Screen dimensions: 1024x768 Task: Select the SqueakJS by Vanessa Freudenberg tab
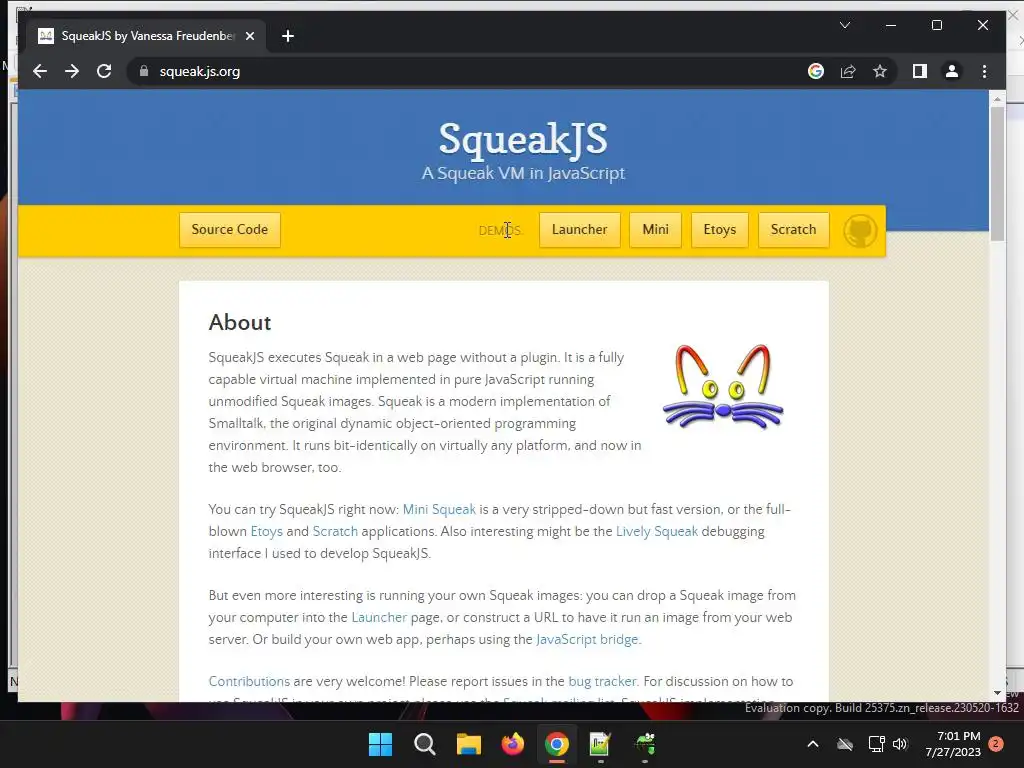click(x=146, y=36)
